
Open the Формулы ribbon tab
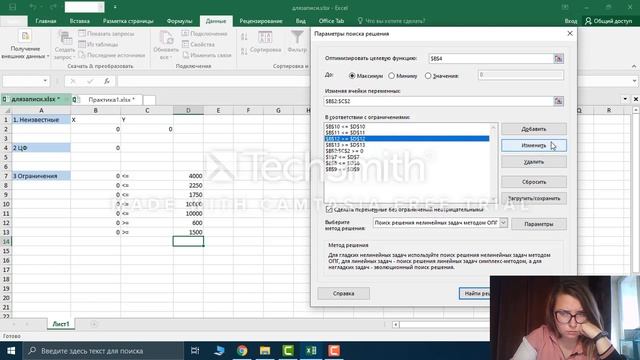coord(179,21)
